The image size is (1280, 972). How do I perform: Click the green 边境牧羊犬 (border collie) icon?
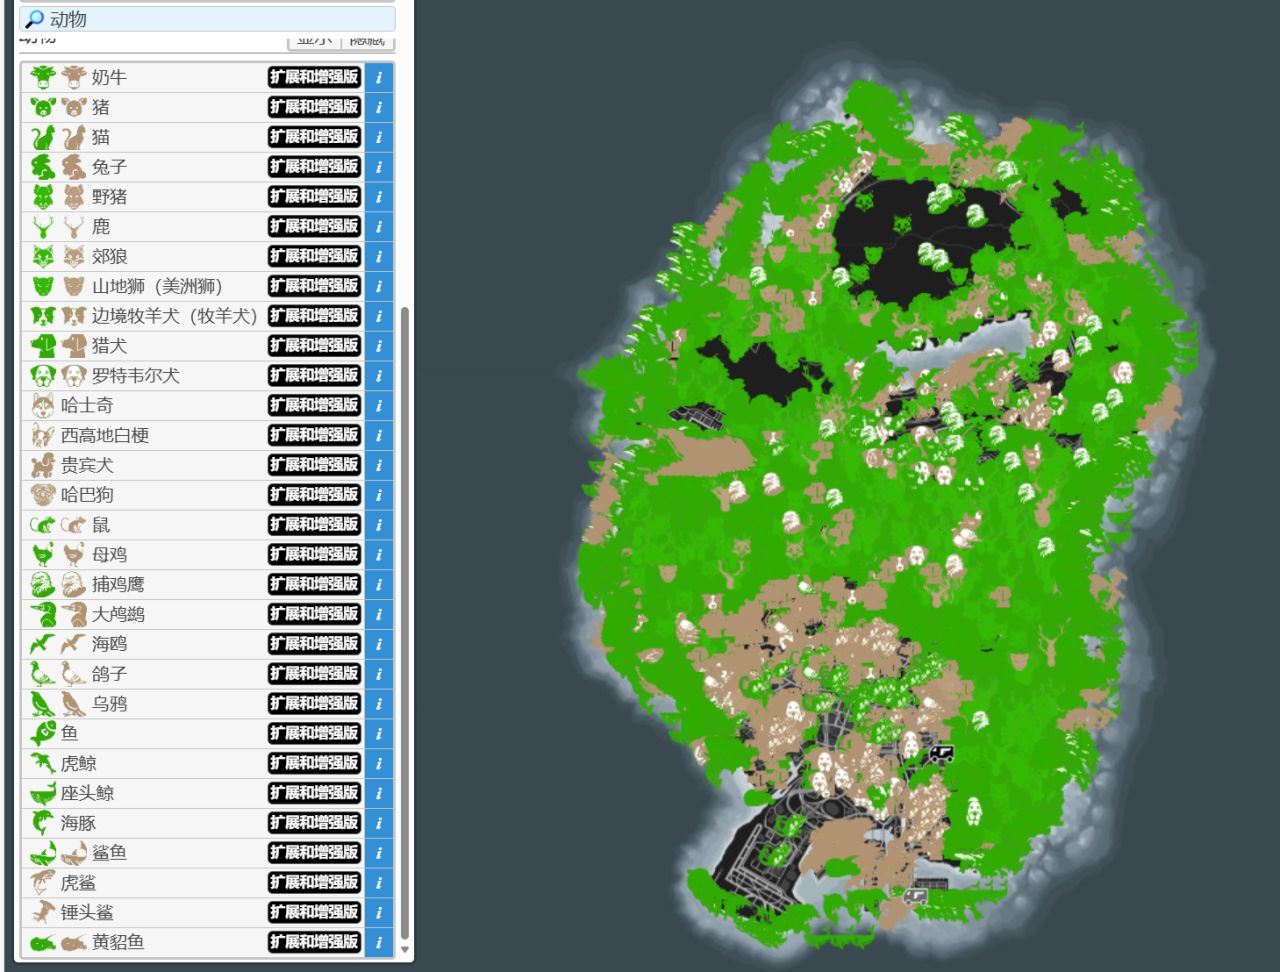(x=42, y=316)
